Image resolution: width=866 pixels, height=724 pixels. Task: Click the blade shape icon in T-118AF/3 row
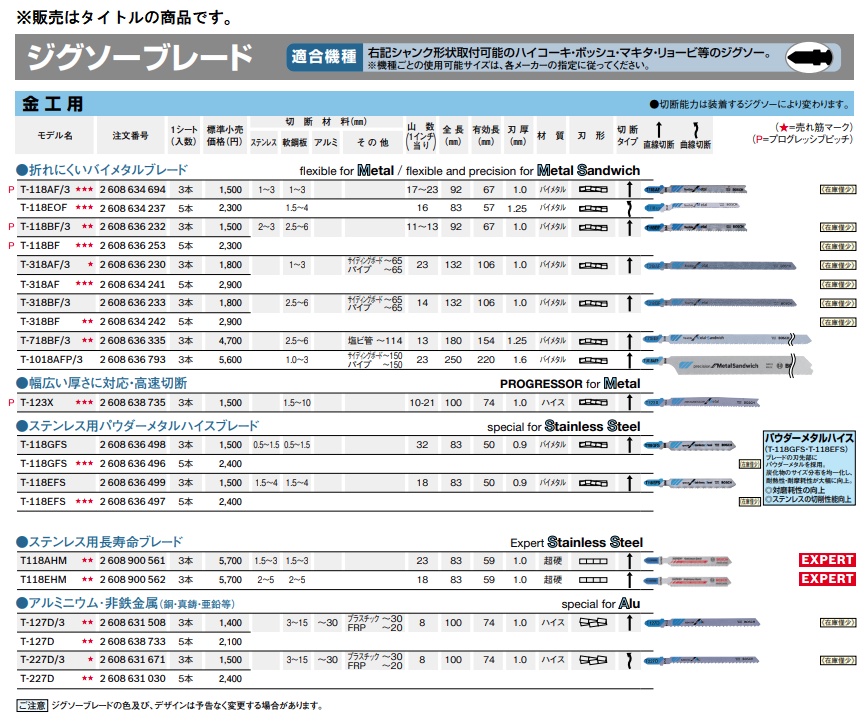pos(594,189)
